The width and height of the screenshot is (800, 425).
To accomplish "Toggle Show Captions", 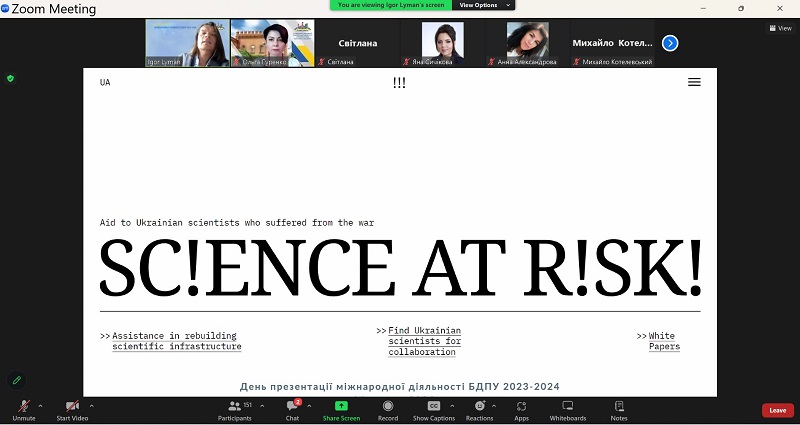I will [434, 408].
